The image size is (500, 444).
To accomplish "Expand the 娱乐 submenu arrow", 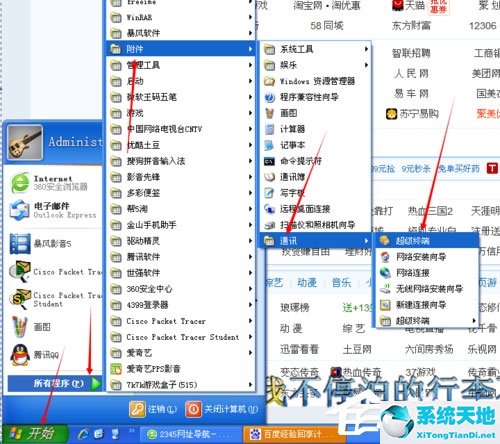I will tap(366, 65).
